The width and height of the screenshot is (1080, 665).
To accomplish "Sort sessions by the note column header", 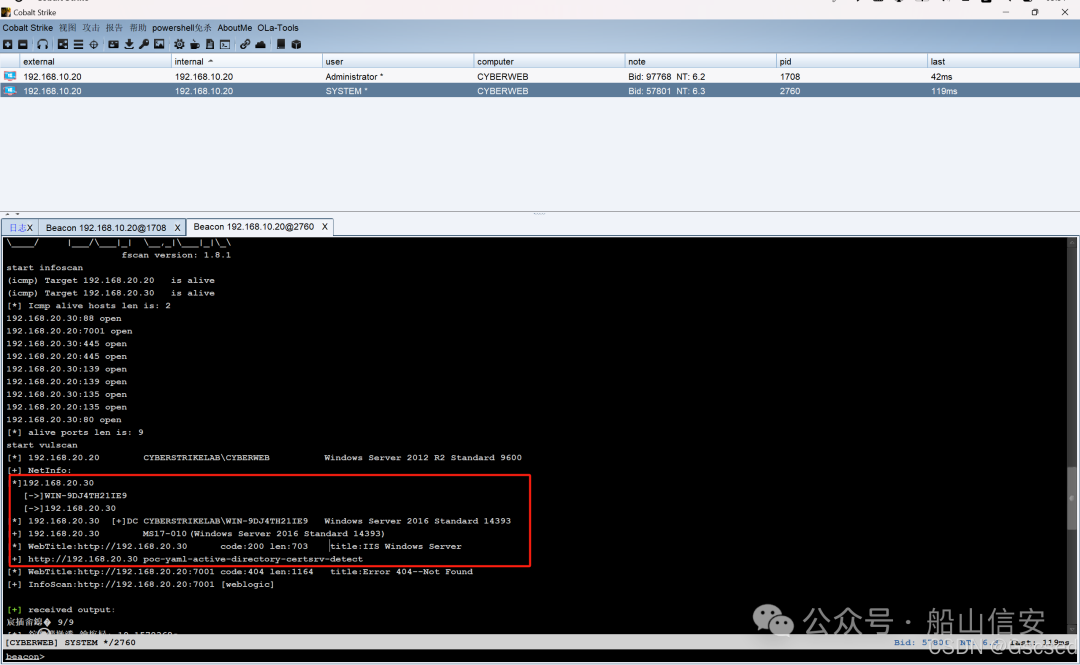I will coord(700,61).
